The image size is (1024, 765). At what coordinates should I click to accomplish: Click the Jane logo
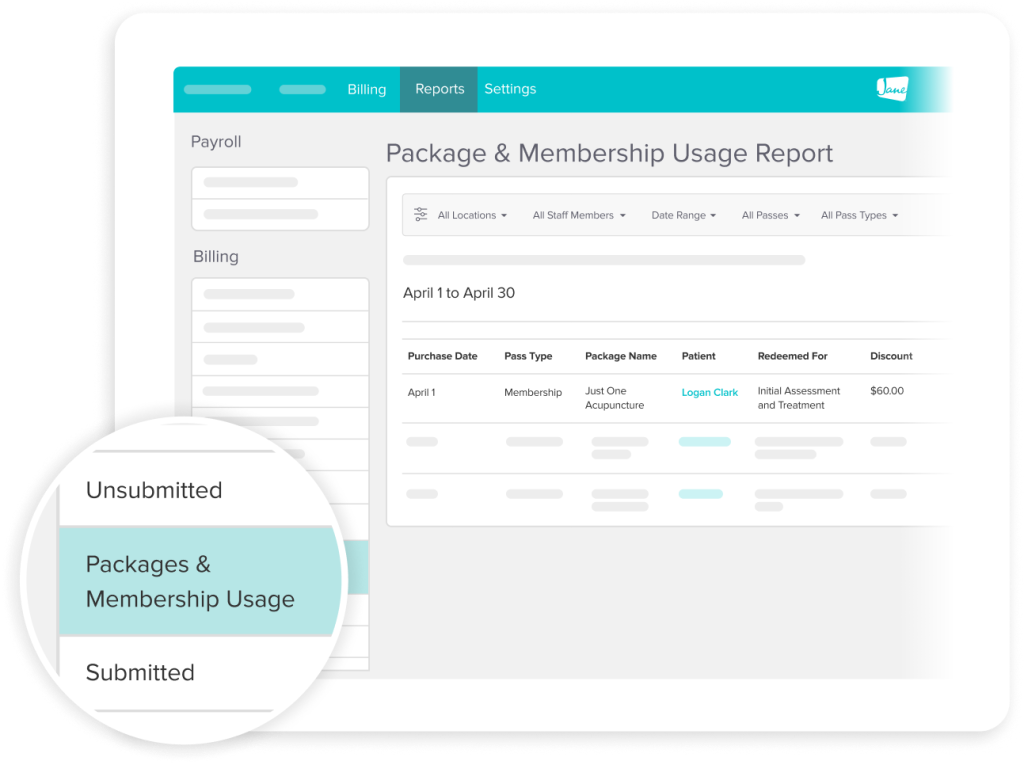[890, 89]
